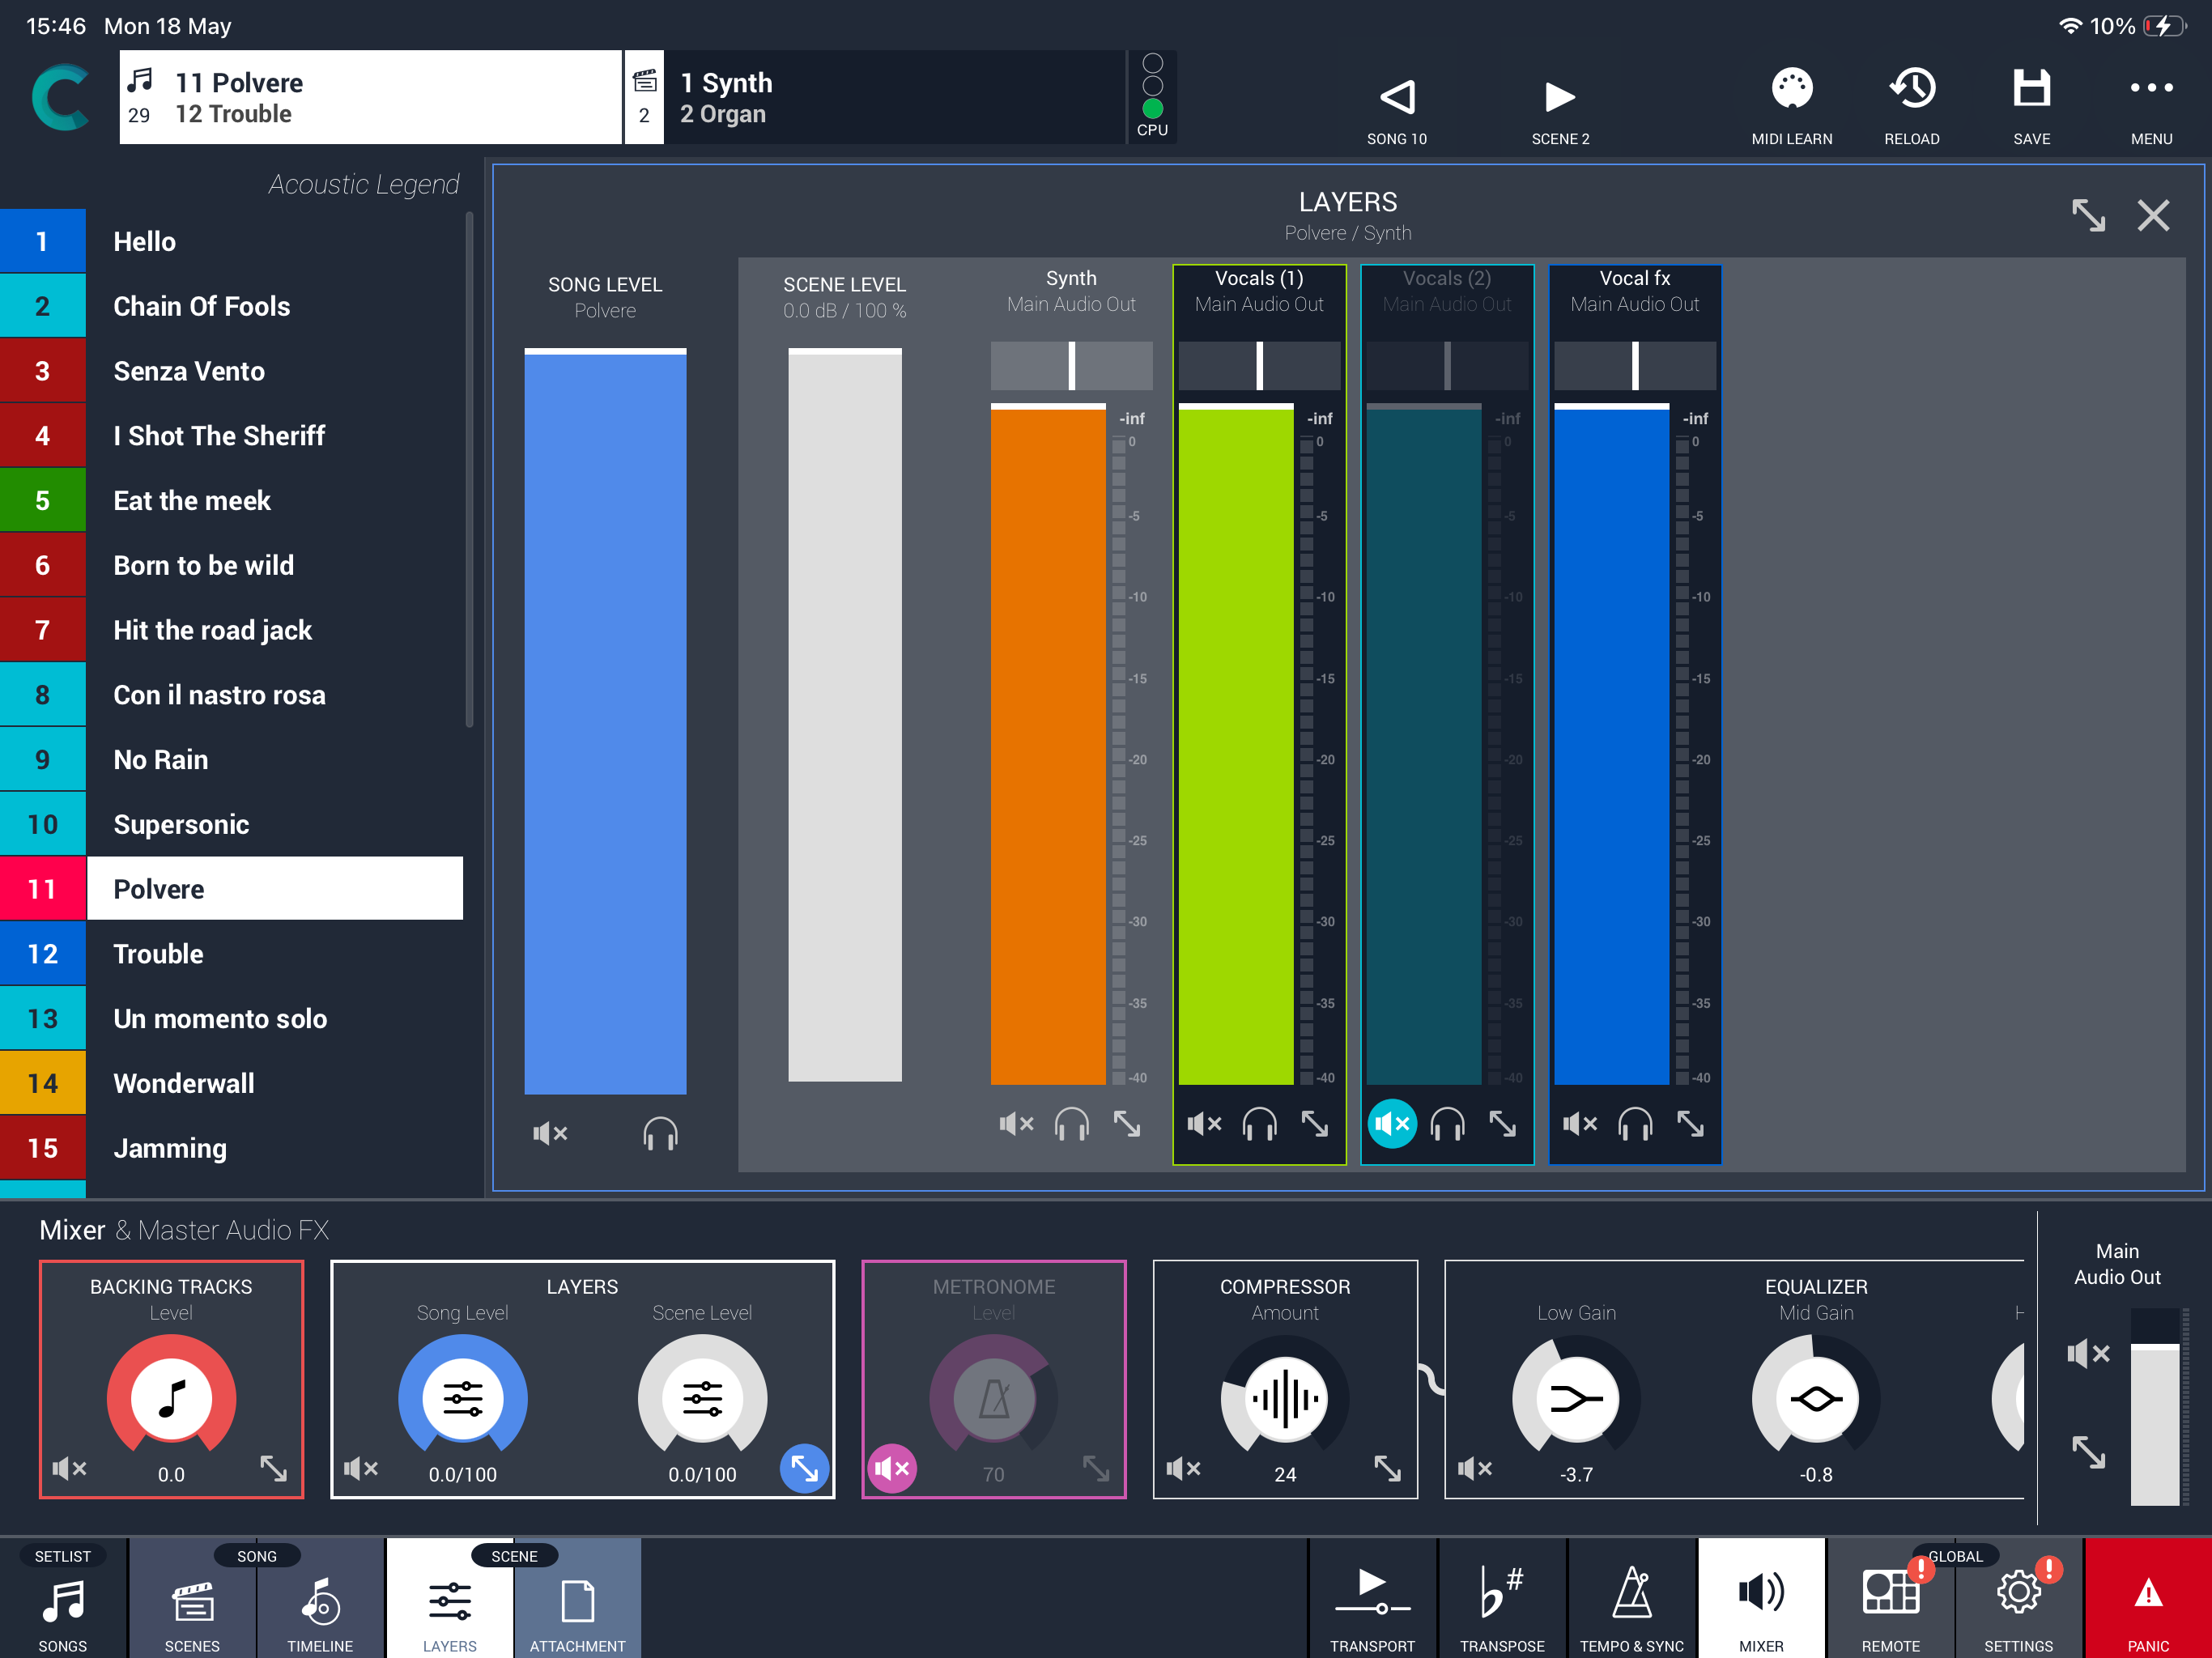Viewport: 2212px width, 1658px height.
Task: Expand the Synth layer details
Action: pyautogui.click(x=1127, y=1124)
